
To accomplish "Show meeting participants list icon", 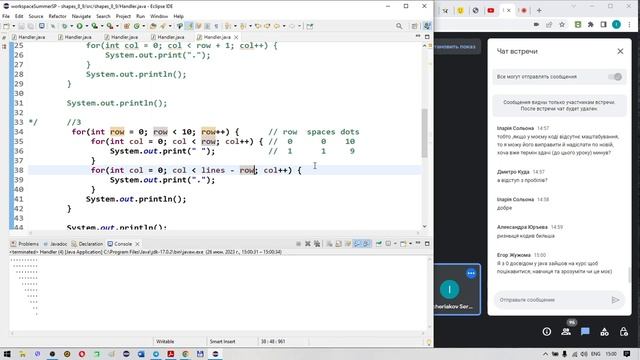I will [x=566, y=332].
